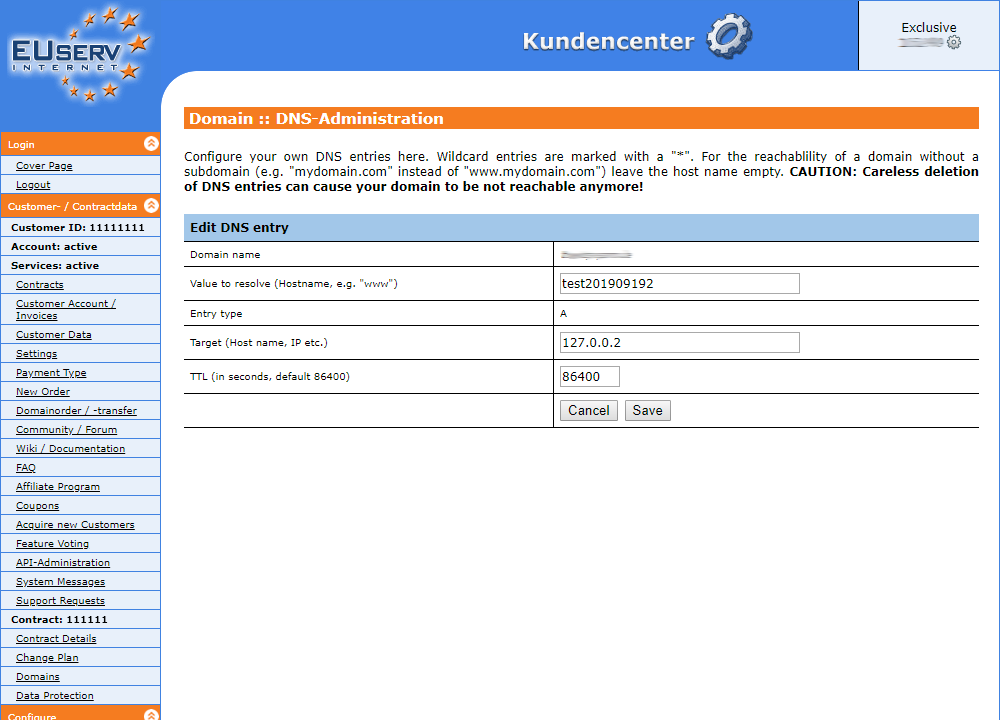Open Affiliate Program page
This screenshot has height=720, width=1000.
click(58, 487)
